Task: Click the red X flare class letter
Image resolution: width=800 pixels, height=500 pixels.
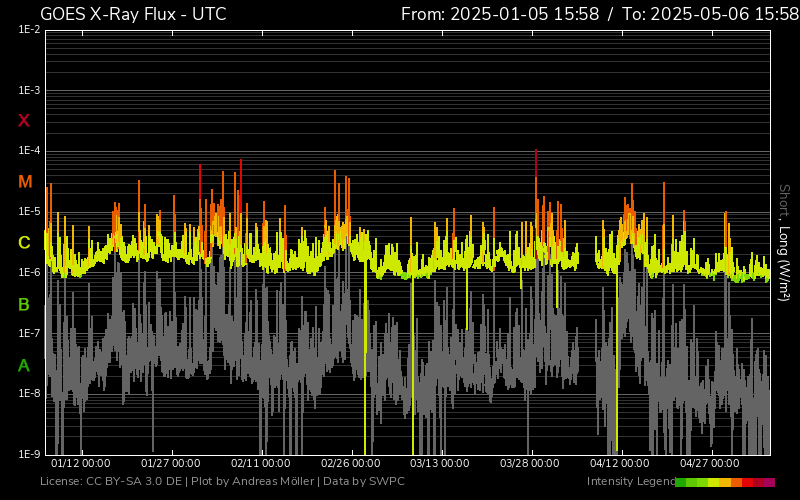Action: pos(24,121)
